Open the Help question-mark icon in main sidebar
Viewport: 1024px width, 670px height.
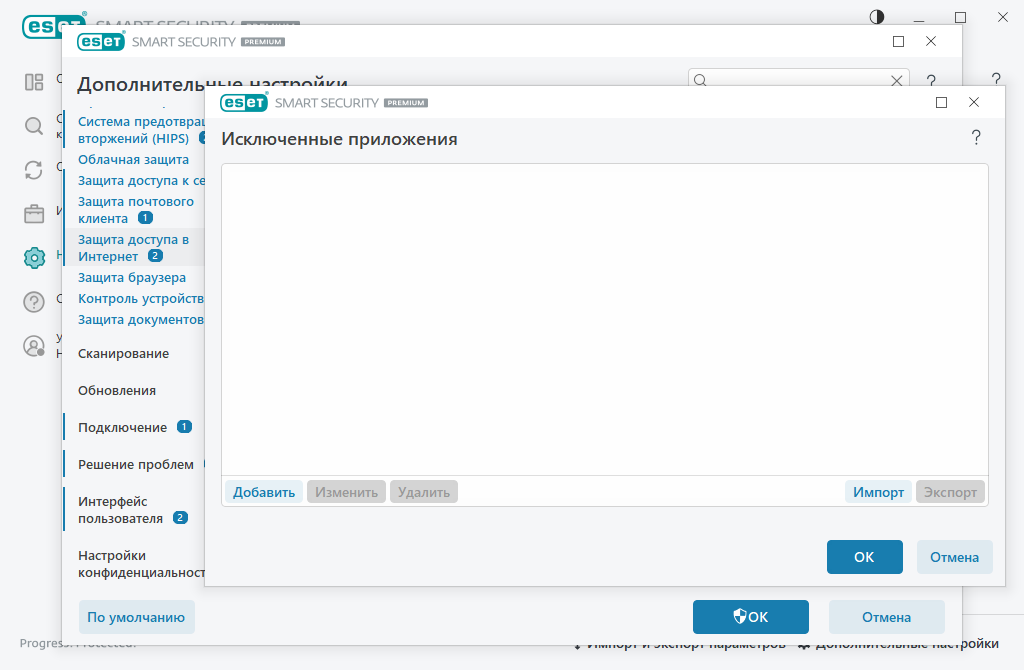(x=34, y=302)
